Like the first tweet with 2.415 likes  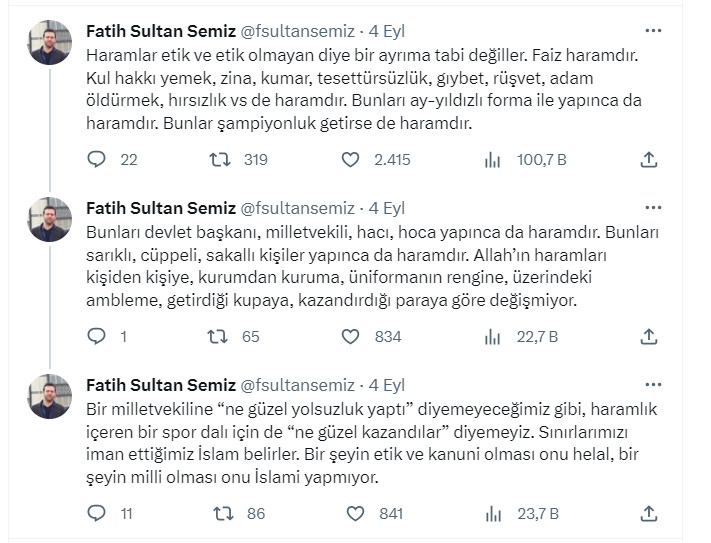point(351,159)
